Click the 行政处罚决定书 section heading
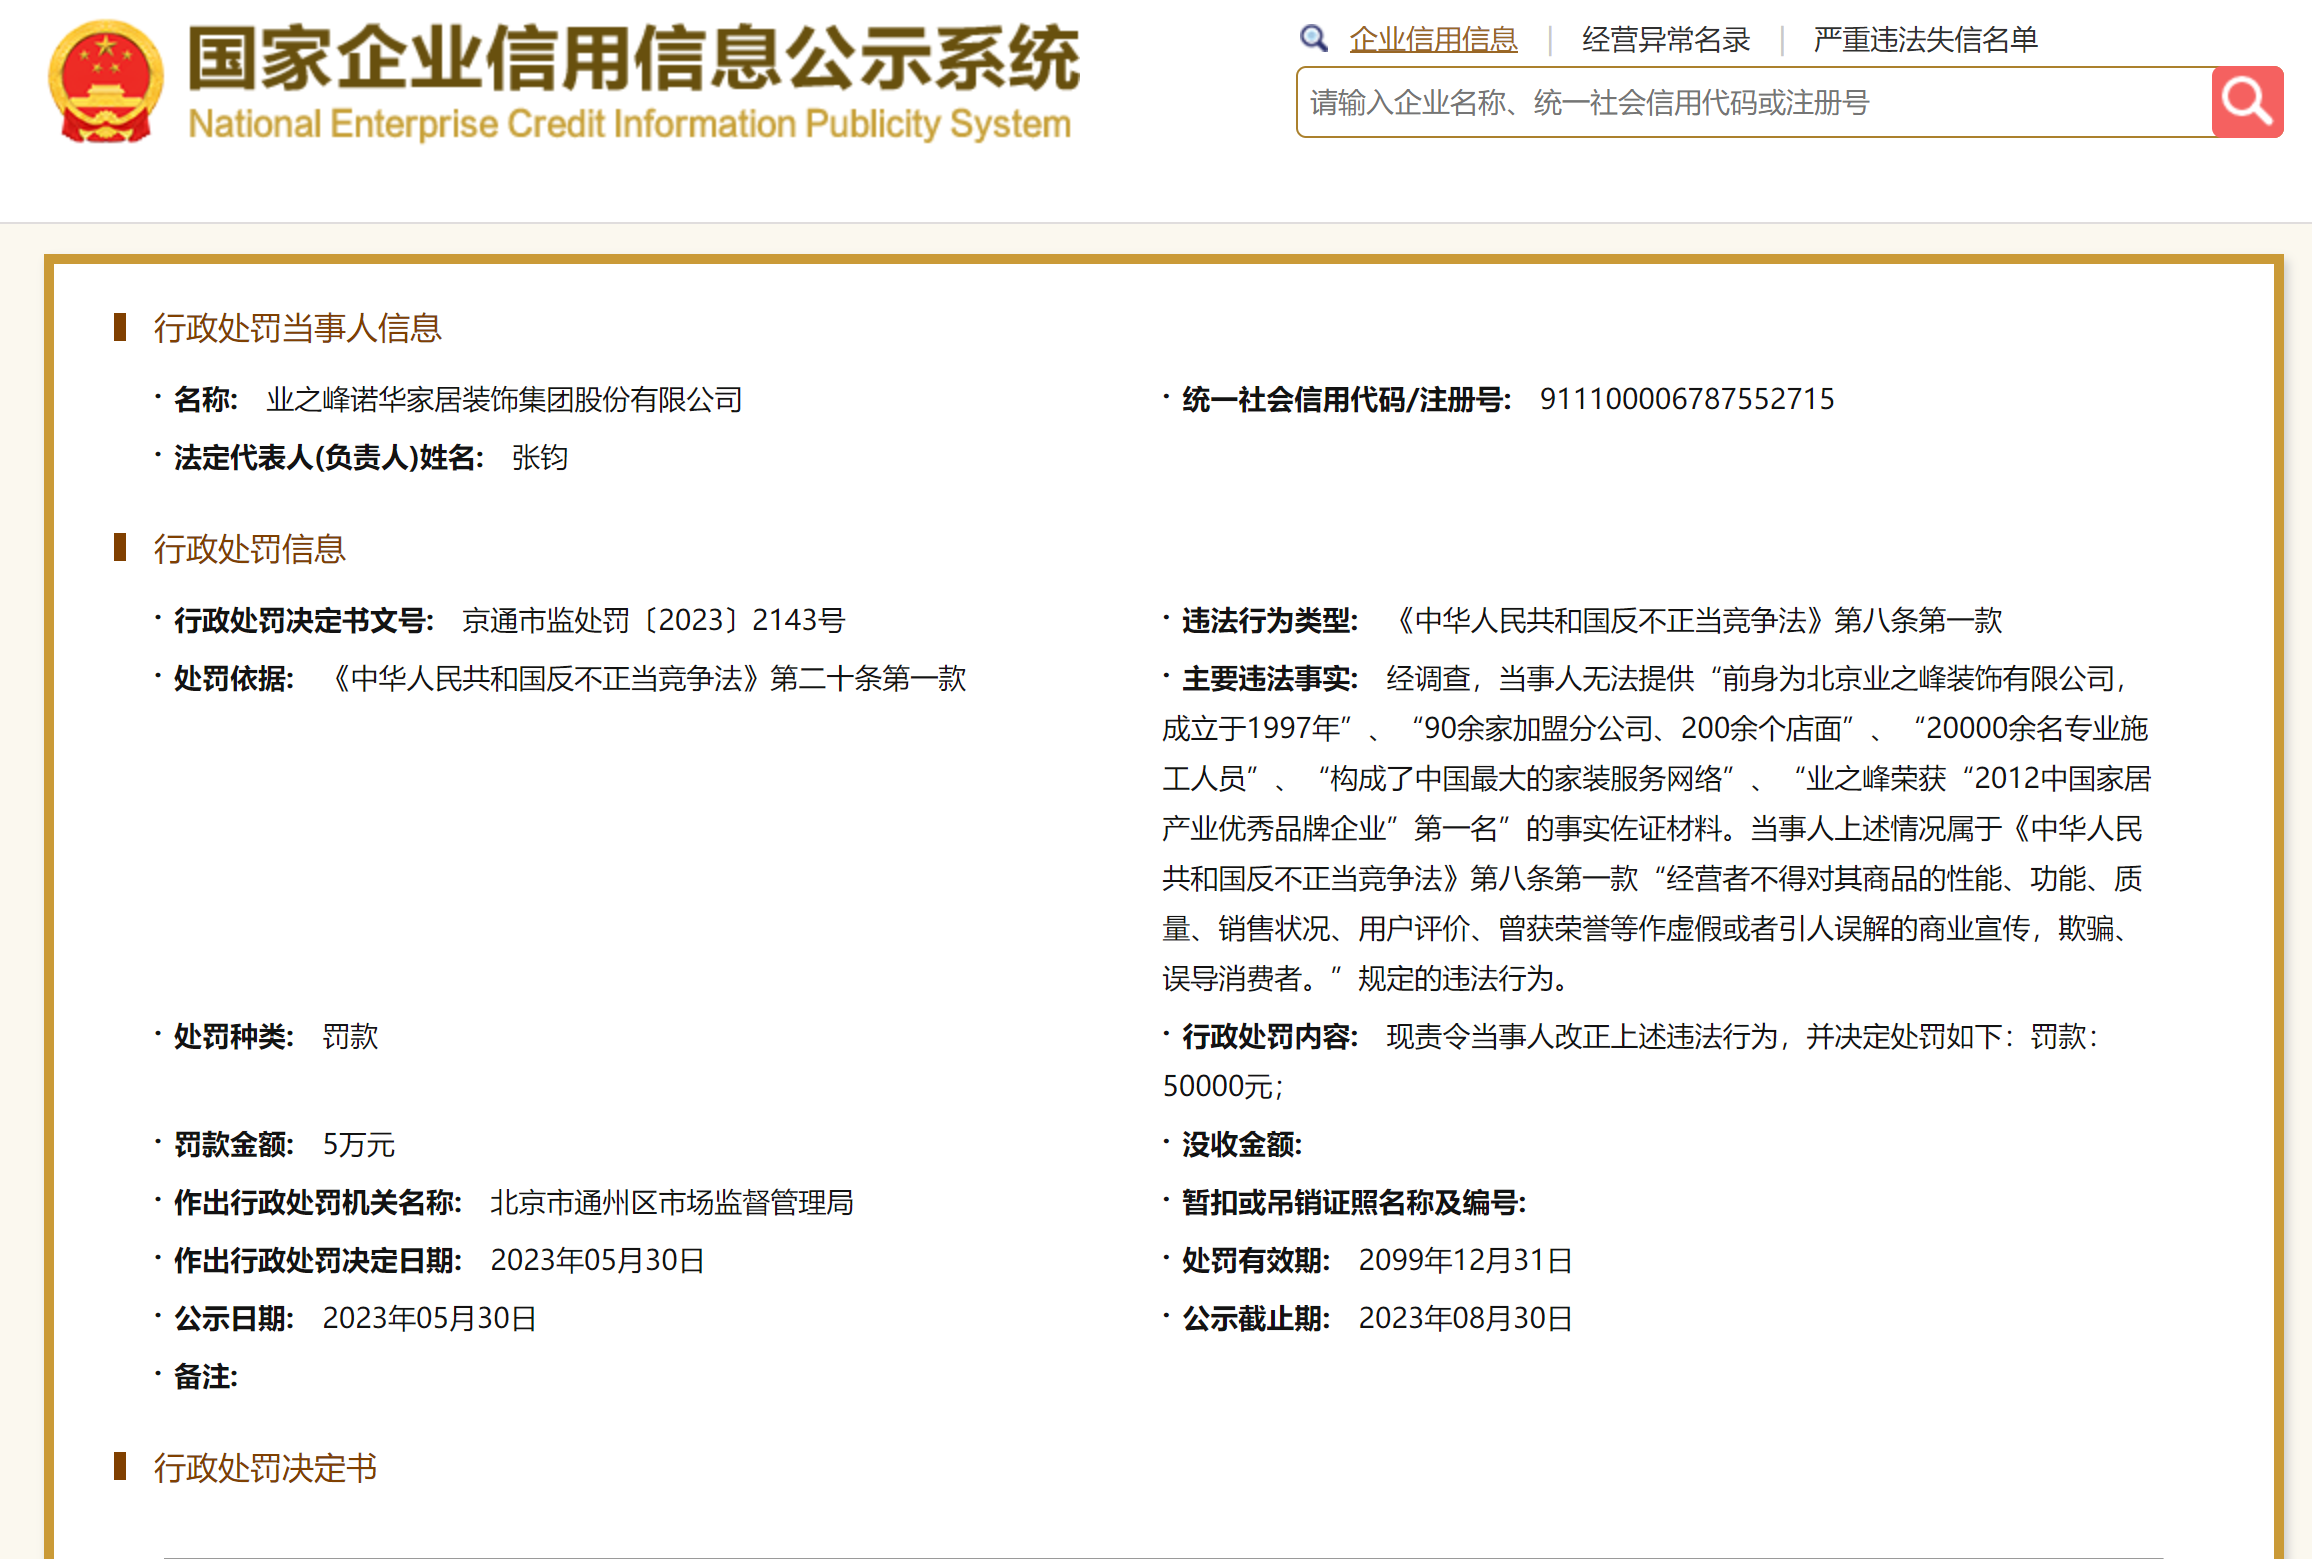The height and width of the screenshot is (1559, 2312). 265,1468
